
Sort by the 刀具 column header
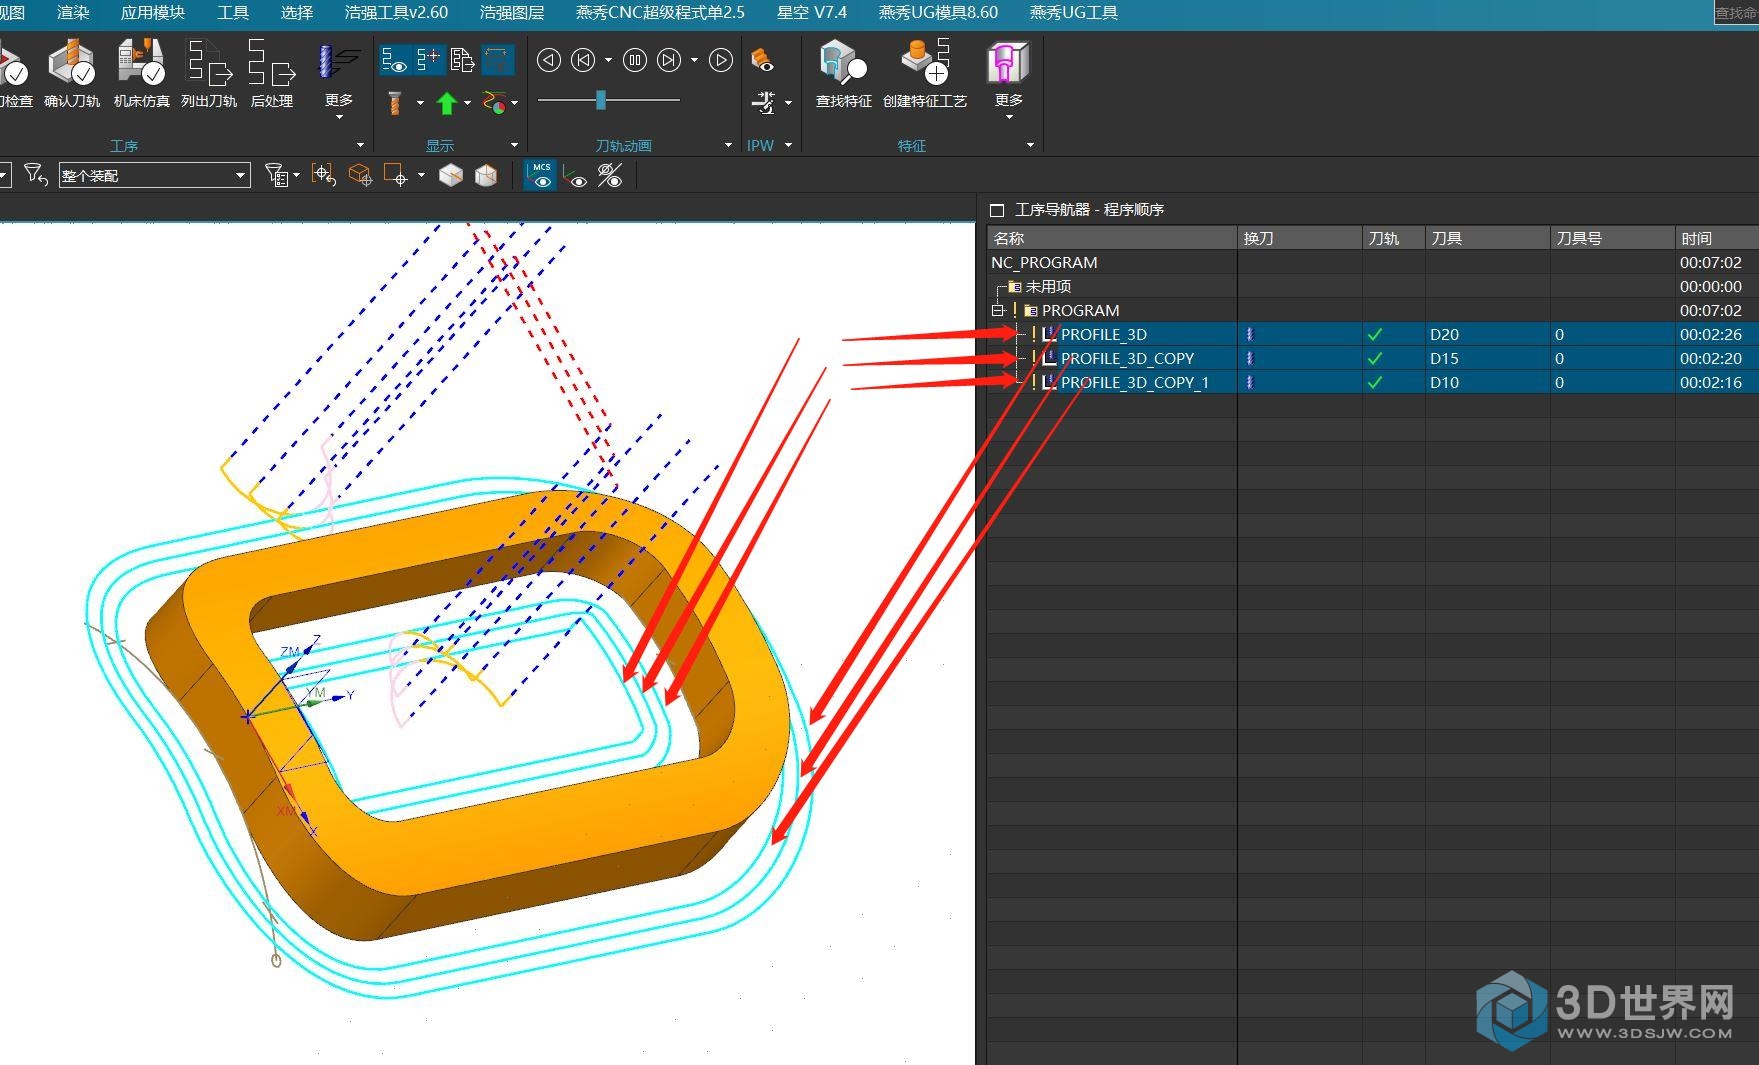click(1487, 238)
